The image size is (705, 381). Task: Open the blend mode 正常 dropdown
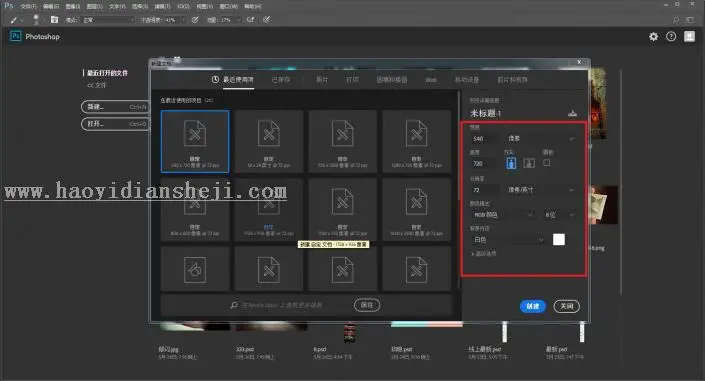click(108, 20)
